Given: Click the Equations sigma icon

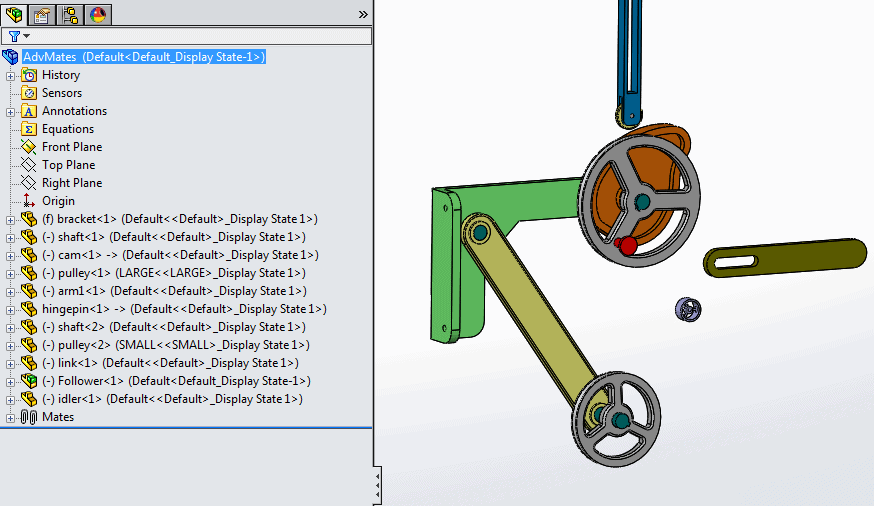Looking at the screenshot, I should click(x=29, y=129).
